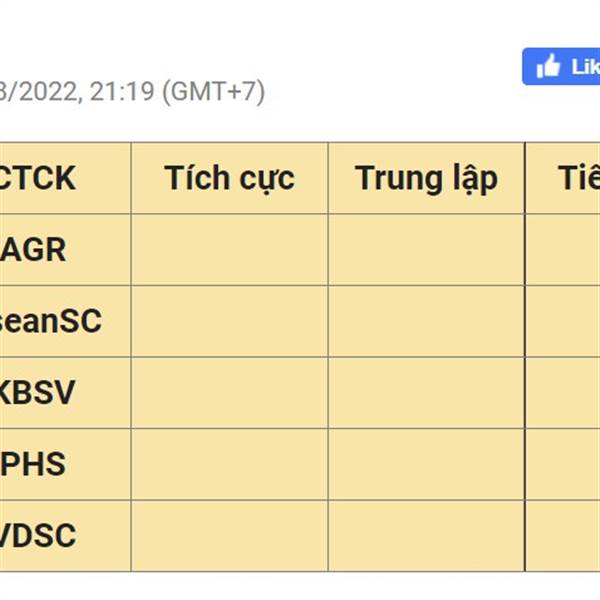The width and height of the screenshot is (600, 600).
Task: Click the Tích cực cell for PHS
Action: pos(230,464)
